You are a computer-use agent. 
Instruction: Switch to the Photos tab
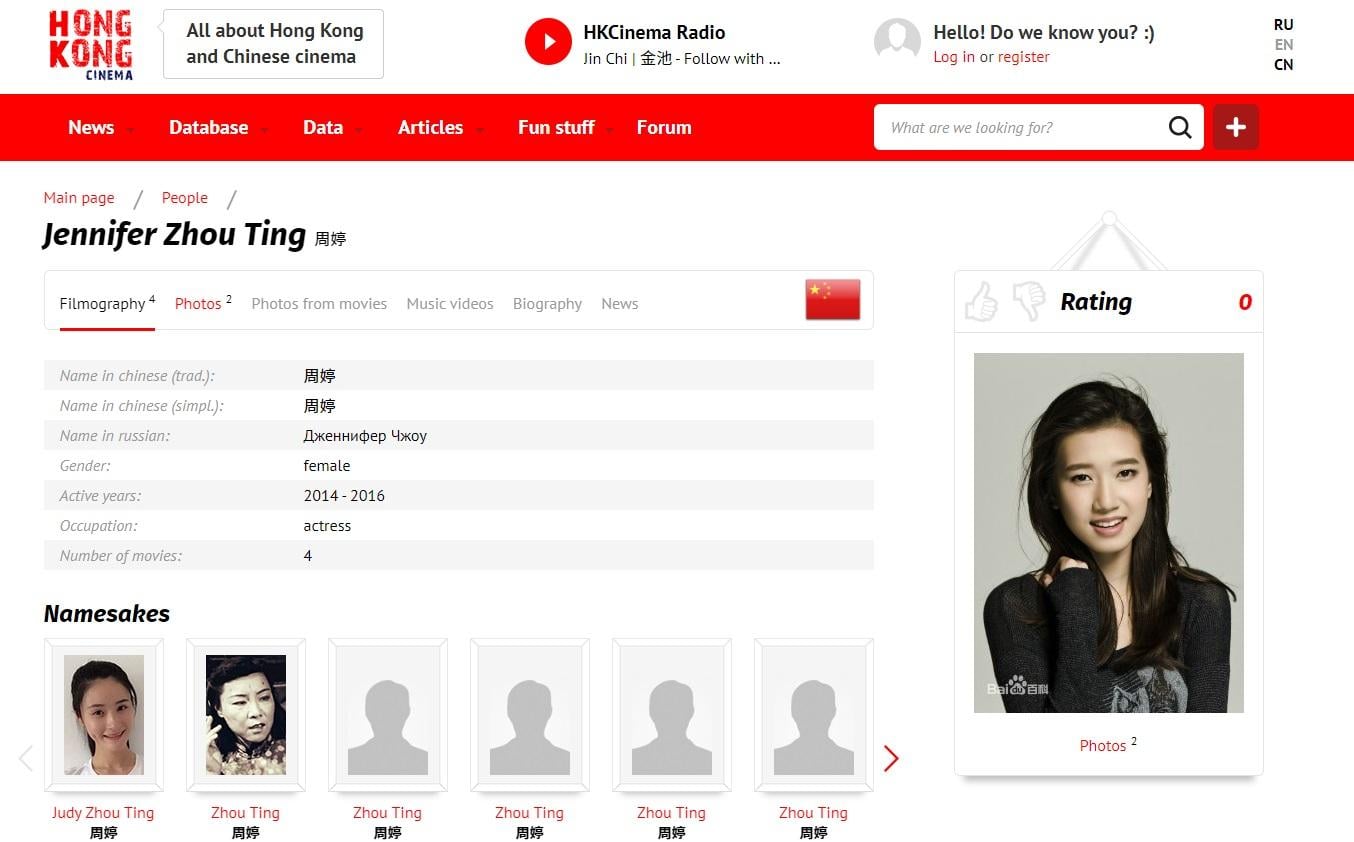click(x=198, y=304)
